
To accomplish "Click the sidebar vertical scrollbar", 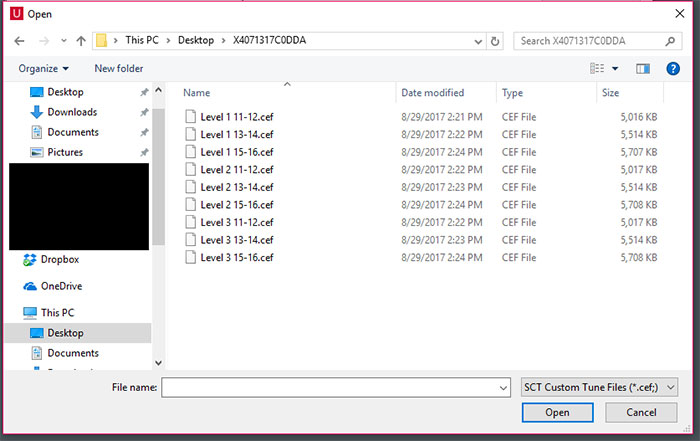I will coord(157,180).
